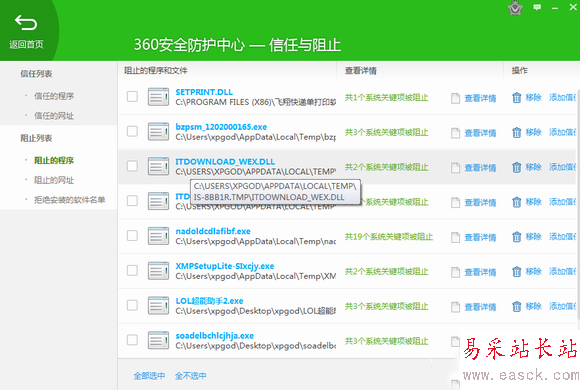Viewport: 580px width, 390px height.
Task: Click 全部选中 select all link
Action: pyautogui.click(x=149, y=376)
